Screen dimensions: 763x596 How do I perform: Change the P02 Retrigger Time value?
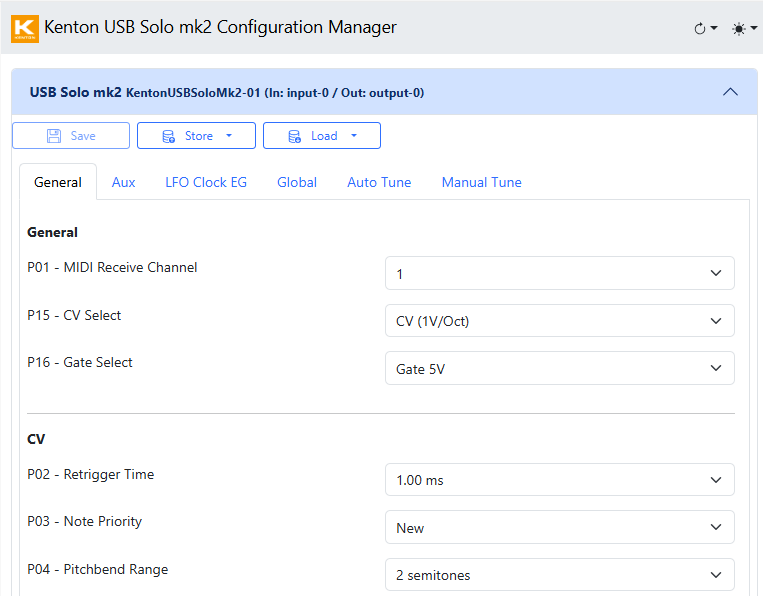559,480
